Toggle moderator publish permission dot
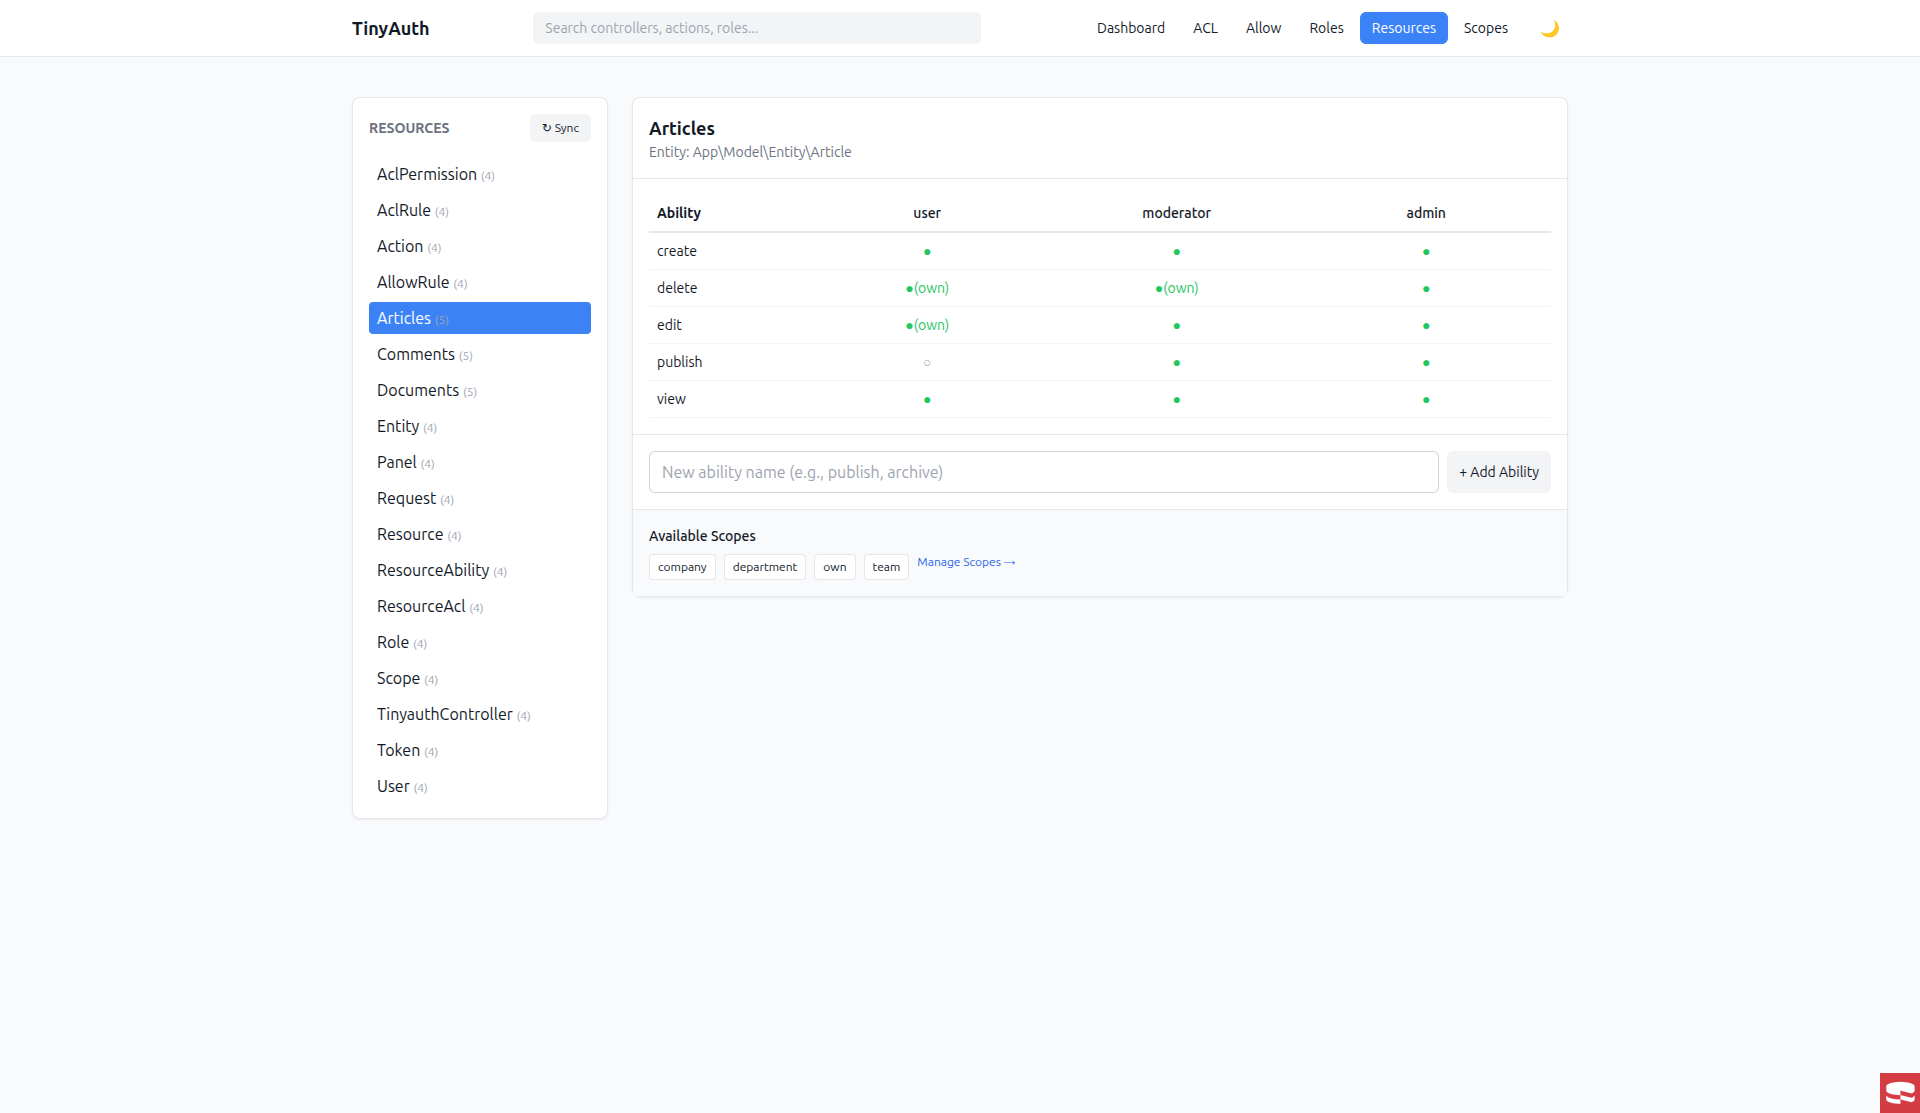Screen dimensions: 1920x1113 [x=1176, y=363]
